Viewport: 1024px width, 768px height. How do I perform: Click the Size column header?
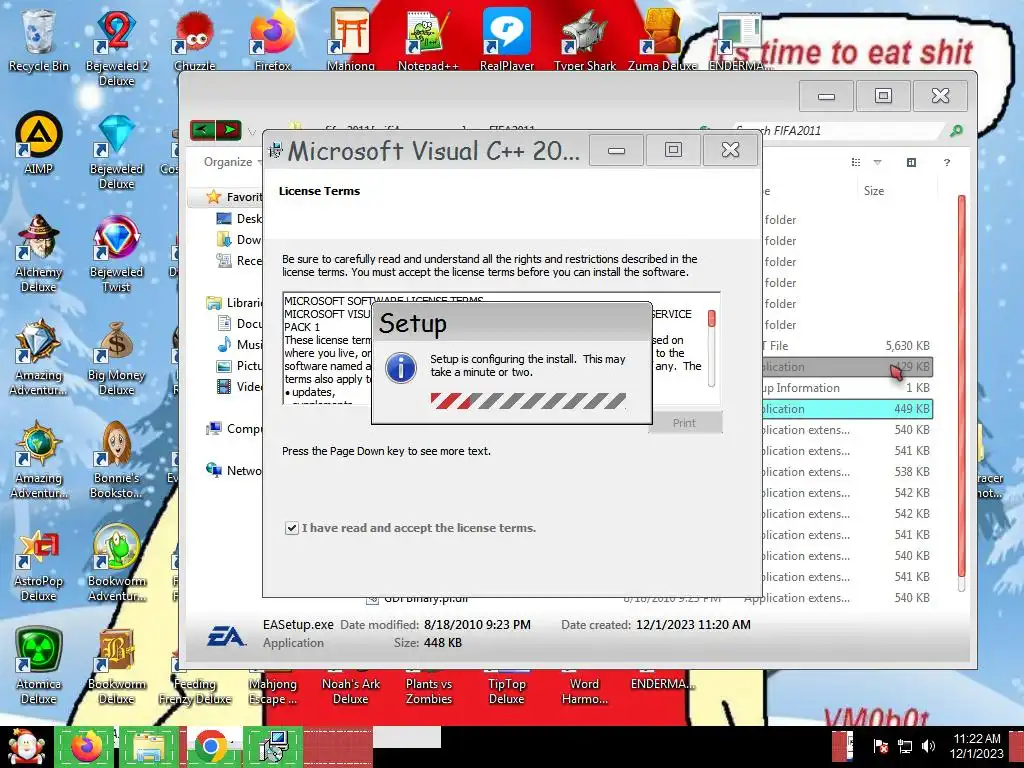[873, 191]
